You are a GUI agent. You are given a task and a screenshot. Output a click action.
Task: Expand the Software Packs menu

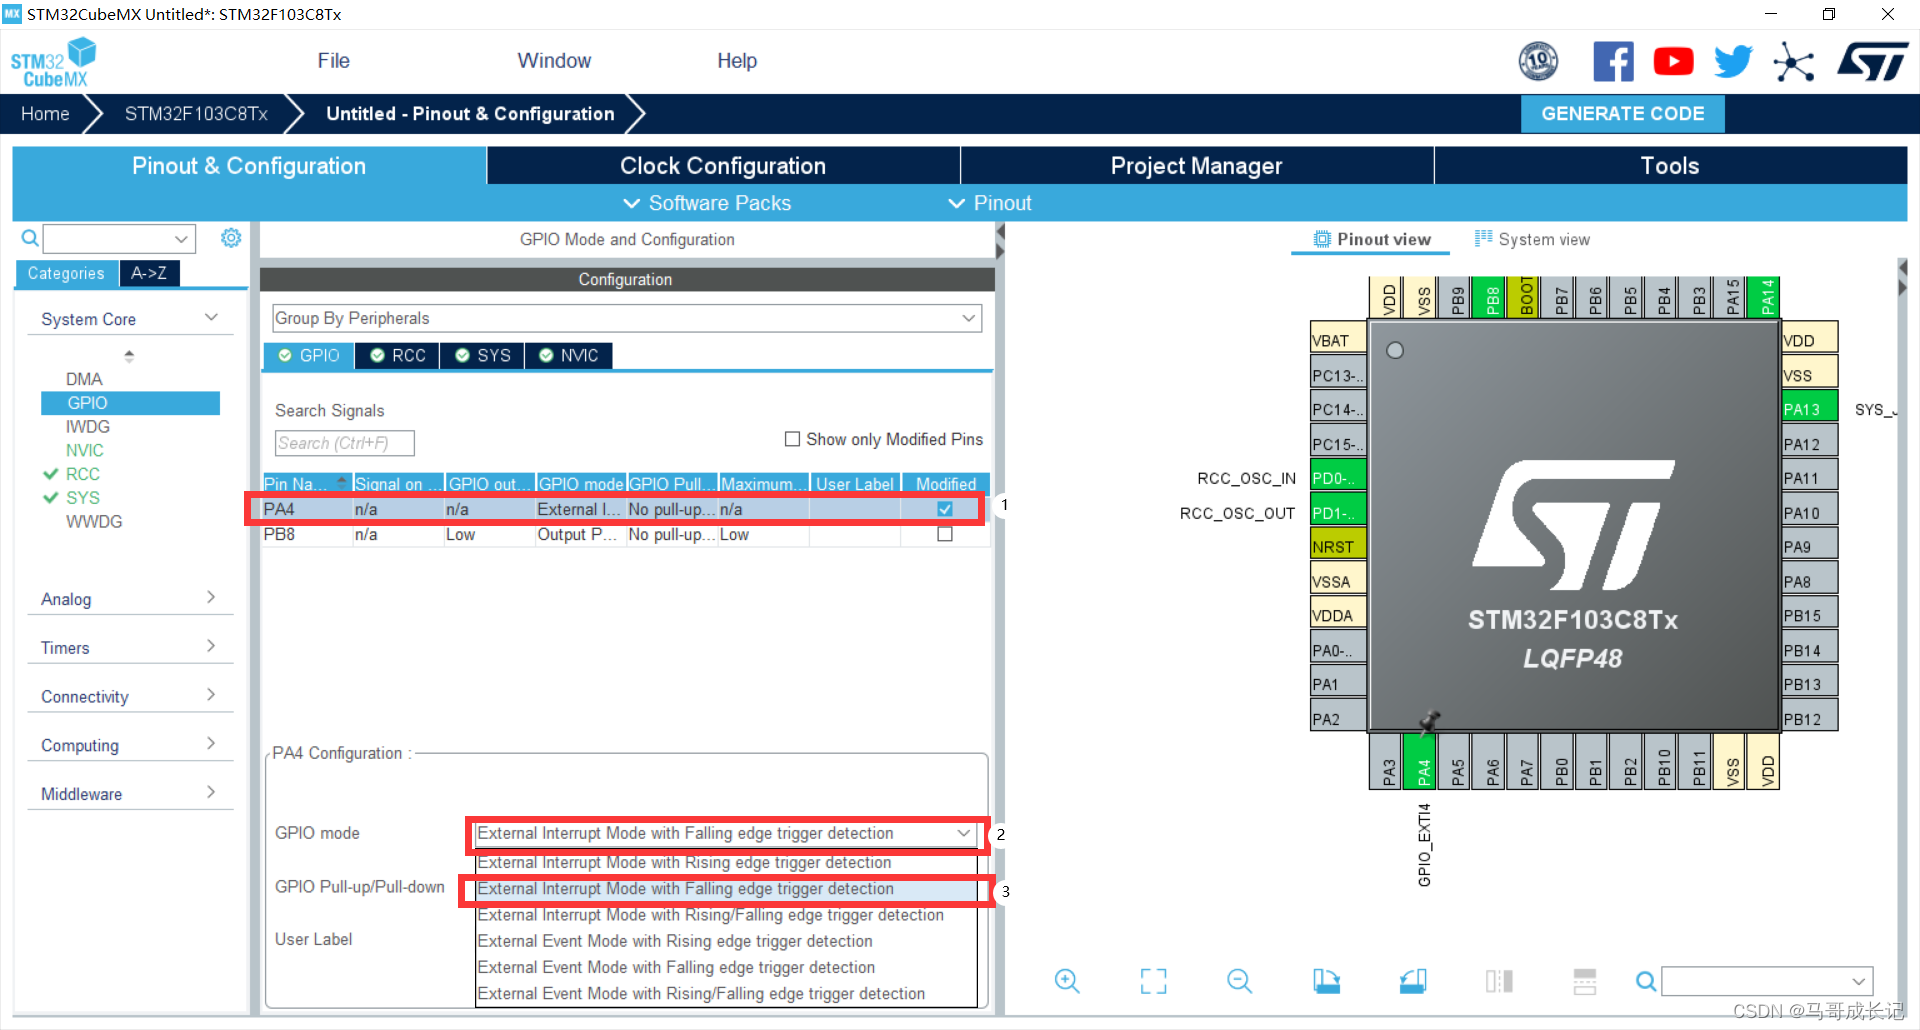click(x=707, y=203)
